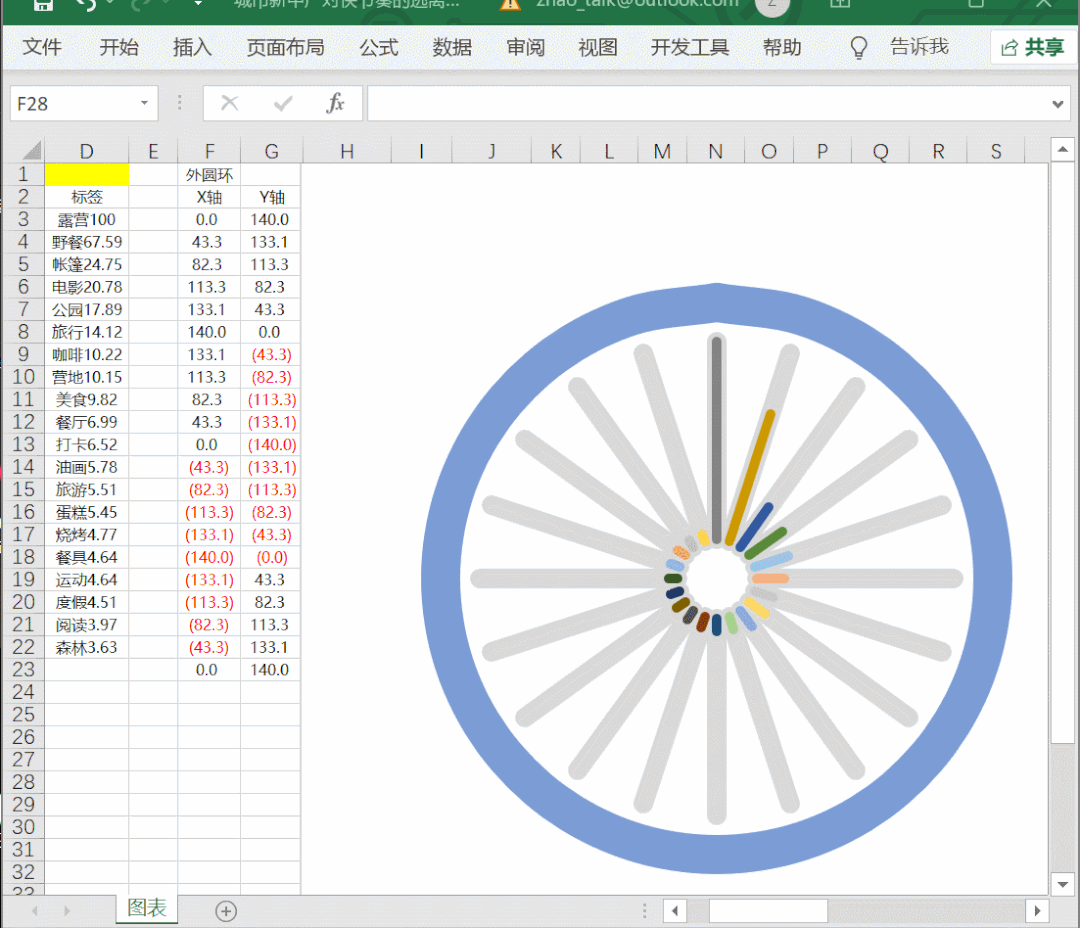Select cell containing 咖啡10.22
The width and height of the screenshot is (1080, 928).
[86, 354]
